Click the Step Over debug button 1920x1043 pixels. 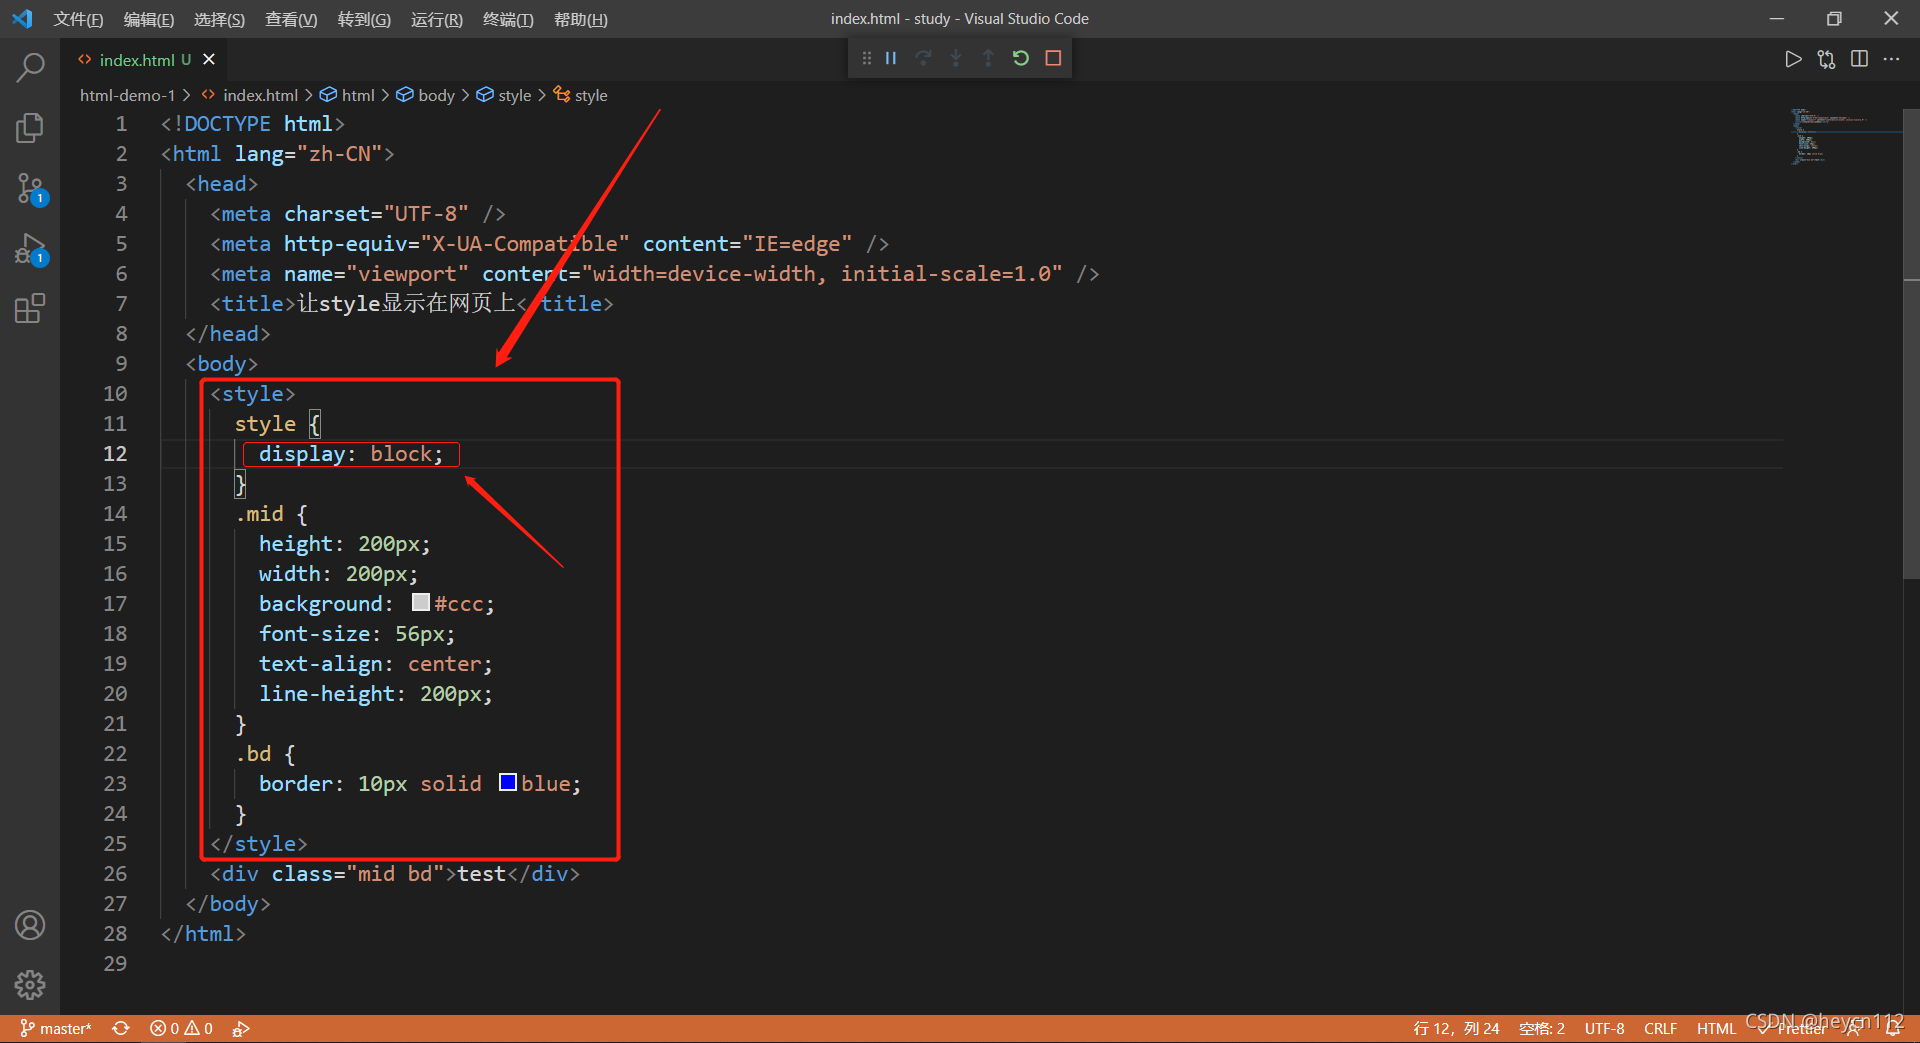924,58
